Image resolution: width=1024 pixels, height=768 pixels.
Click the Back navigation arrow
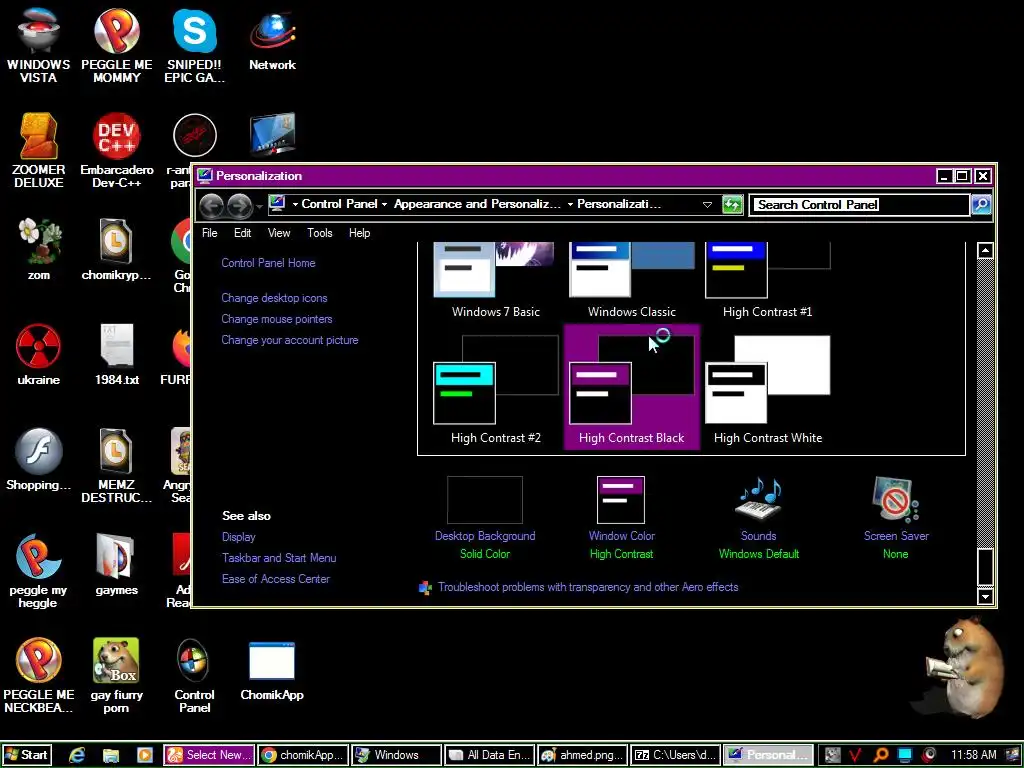(x=212, y=205)
